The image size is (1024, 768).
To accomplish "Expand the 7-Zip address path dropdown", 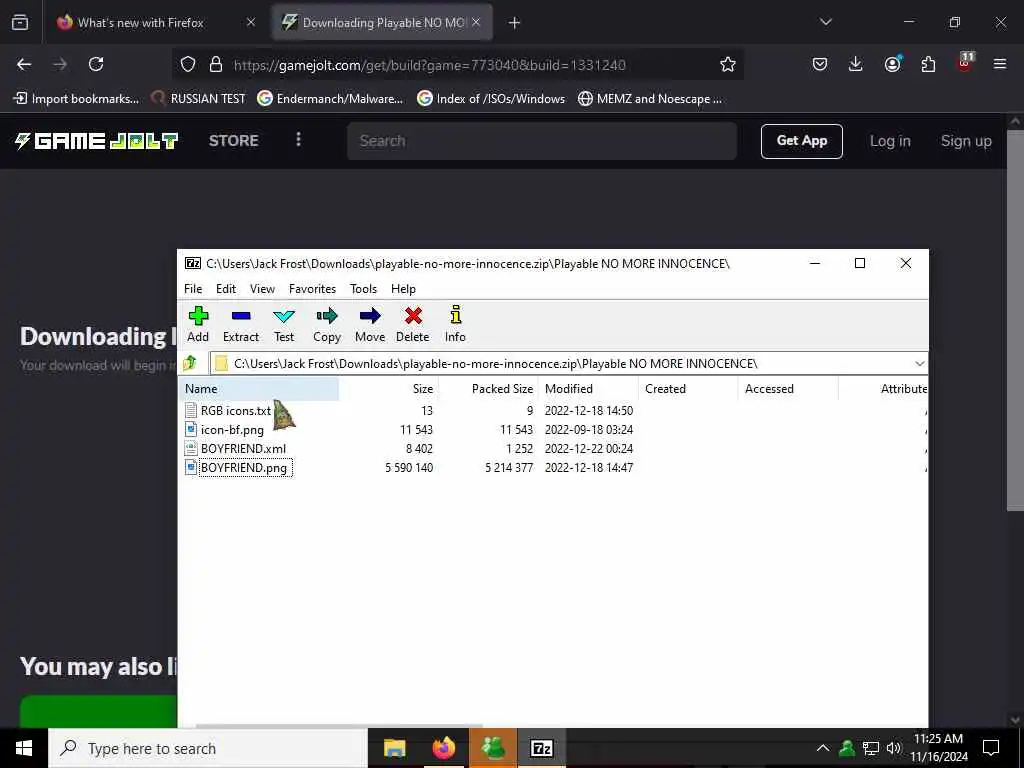I will pos(920,363).
